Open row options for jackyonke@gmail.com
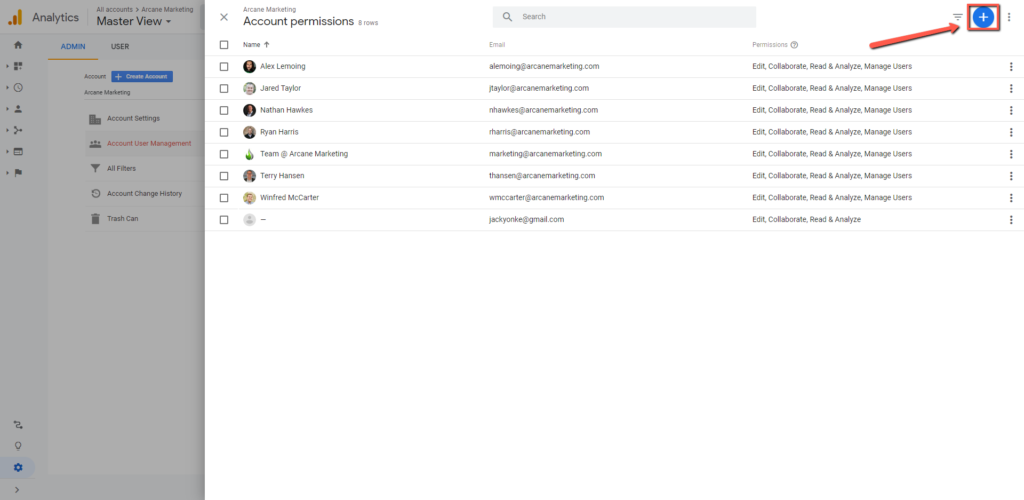 (x=1011, y=220)
